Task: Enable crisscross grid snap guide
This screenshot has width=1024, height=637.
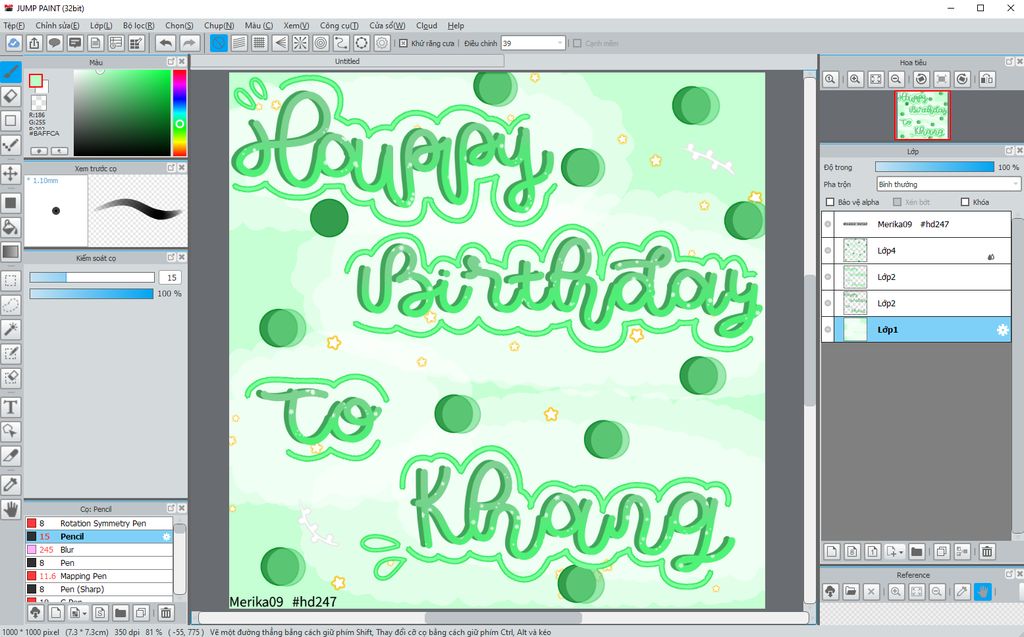Action: point(259,43)
